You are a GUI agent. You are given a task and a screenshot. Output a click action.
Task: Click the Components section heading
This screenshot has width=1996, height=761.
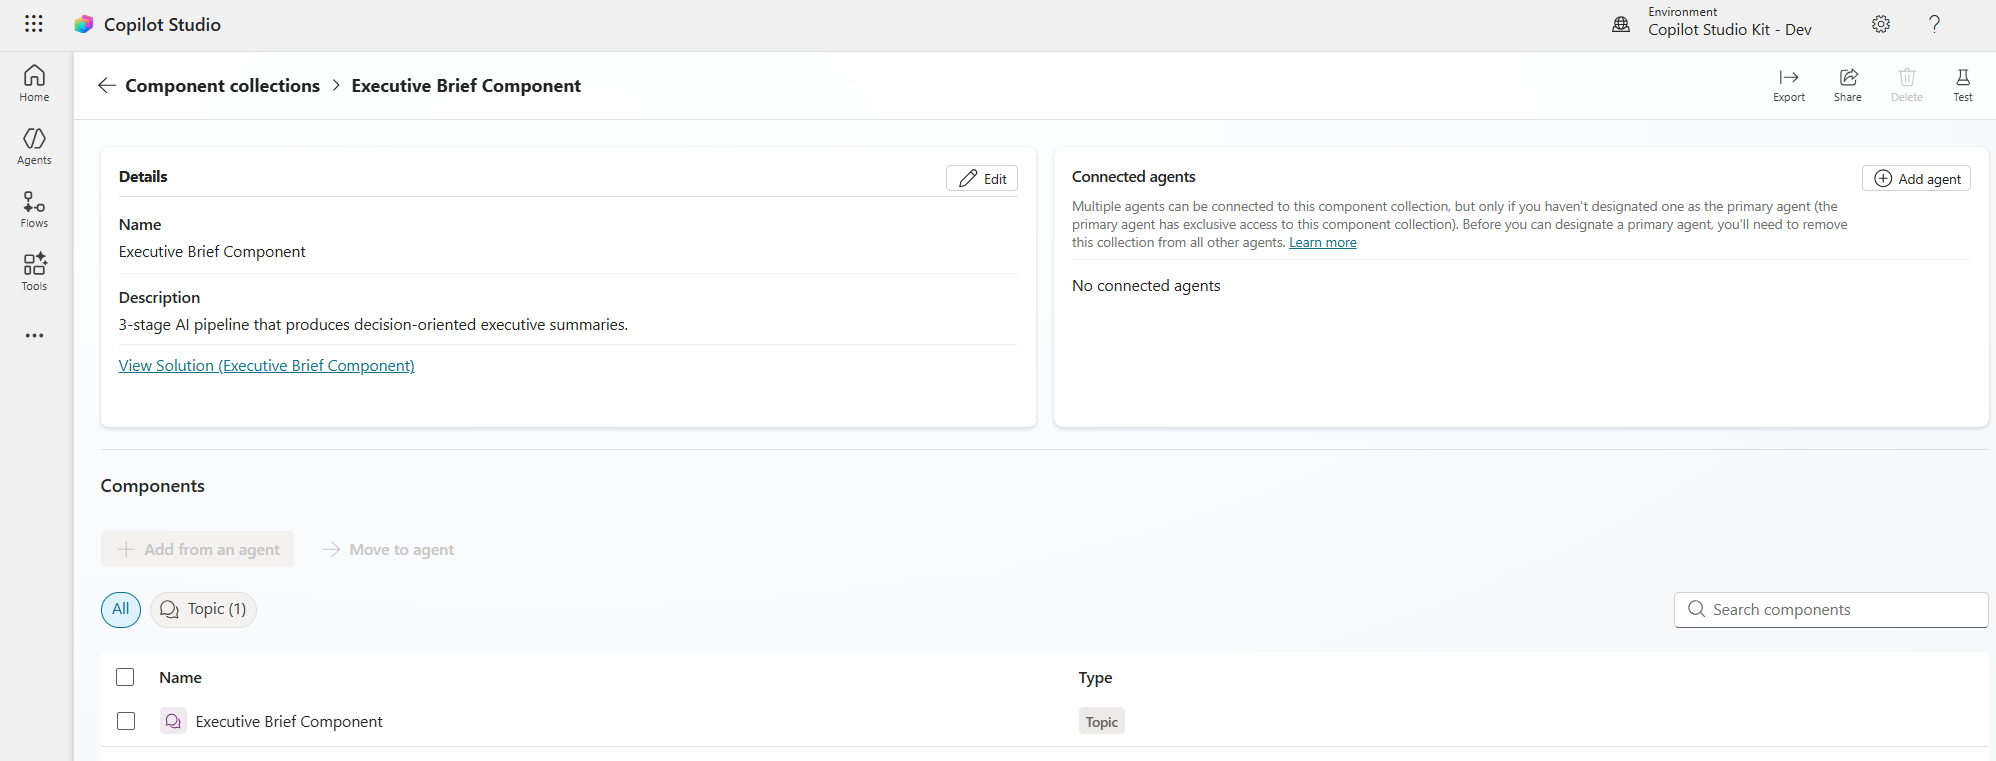(x=153, y=486)
